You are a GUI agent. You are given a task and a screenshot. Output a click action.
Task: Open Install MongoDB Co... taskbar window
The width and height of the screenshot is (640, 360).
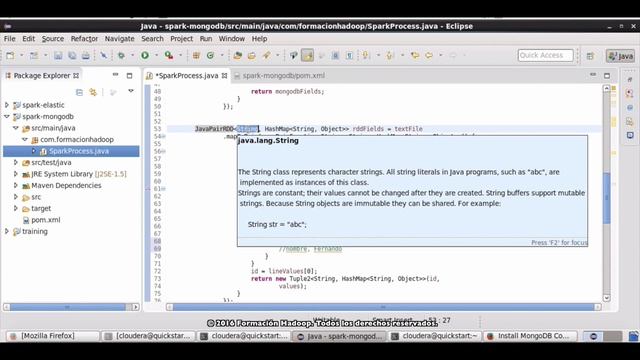pyautogui.click(x=530, y=336)
